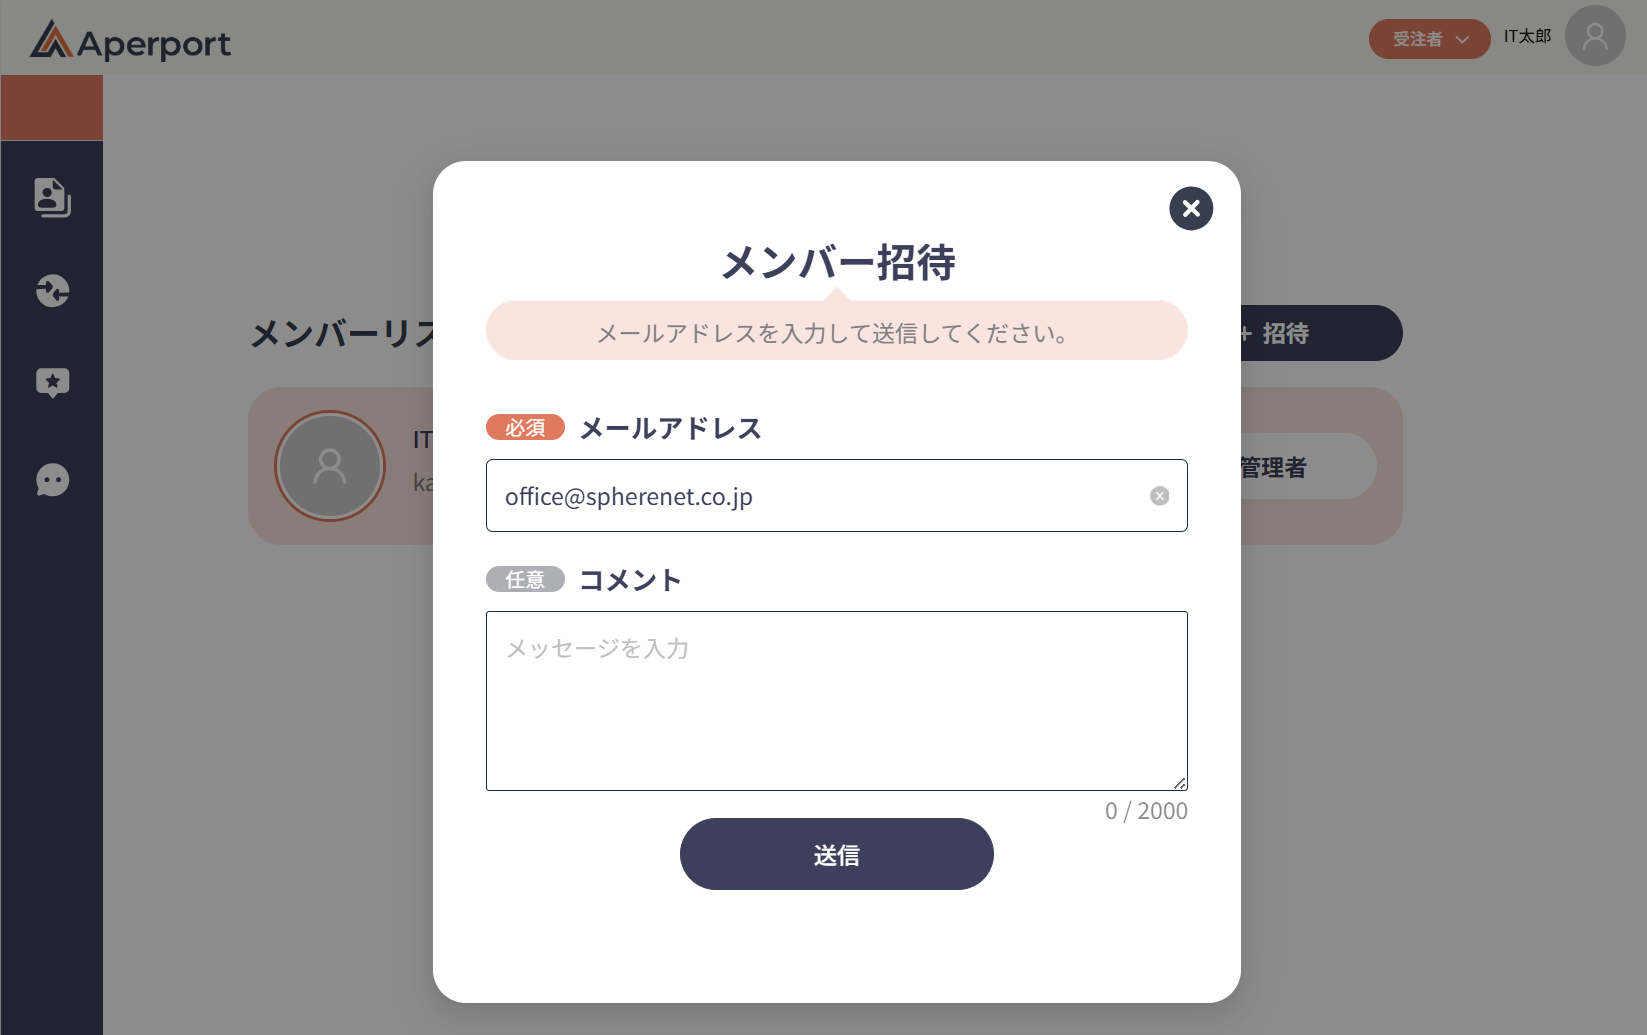The height and width of the screenshot is (1035, 1647).
Task: Click the + 招待 button
Action: (1320, 333)
